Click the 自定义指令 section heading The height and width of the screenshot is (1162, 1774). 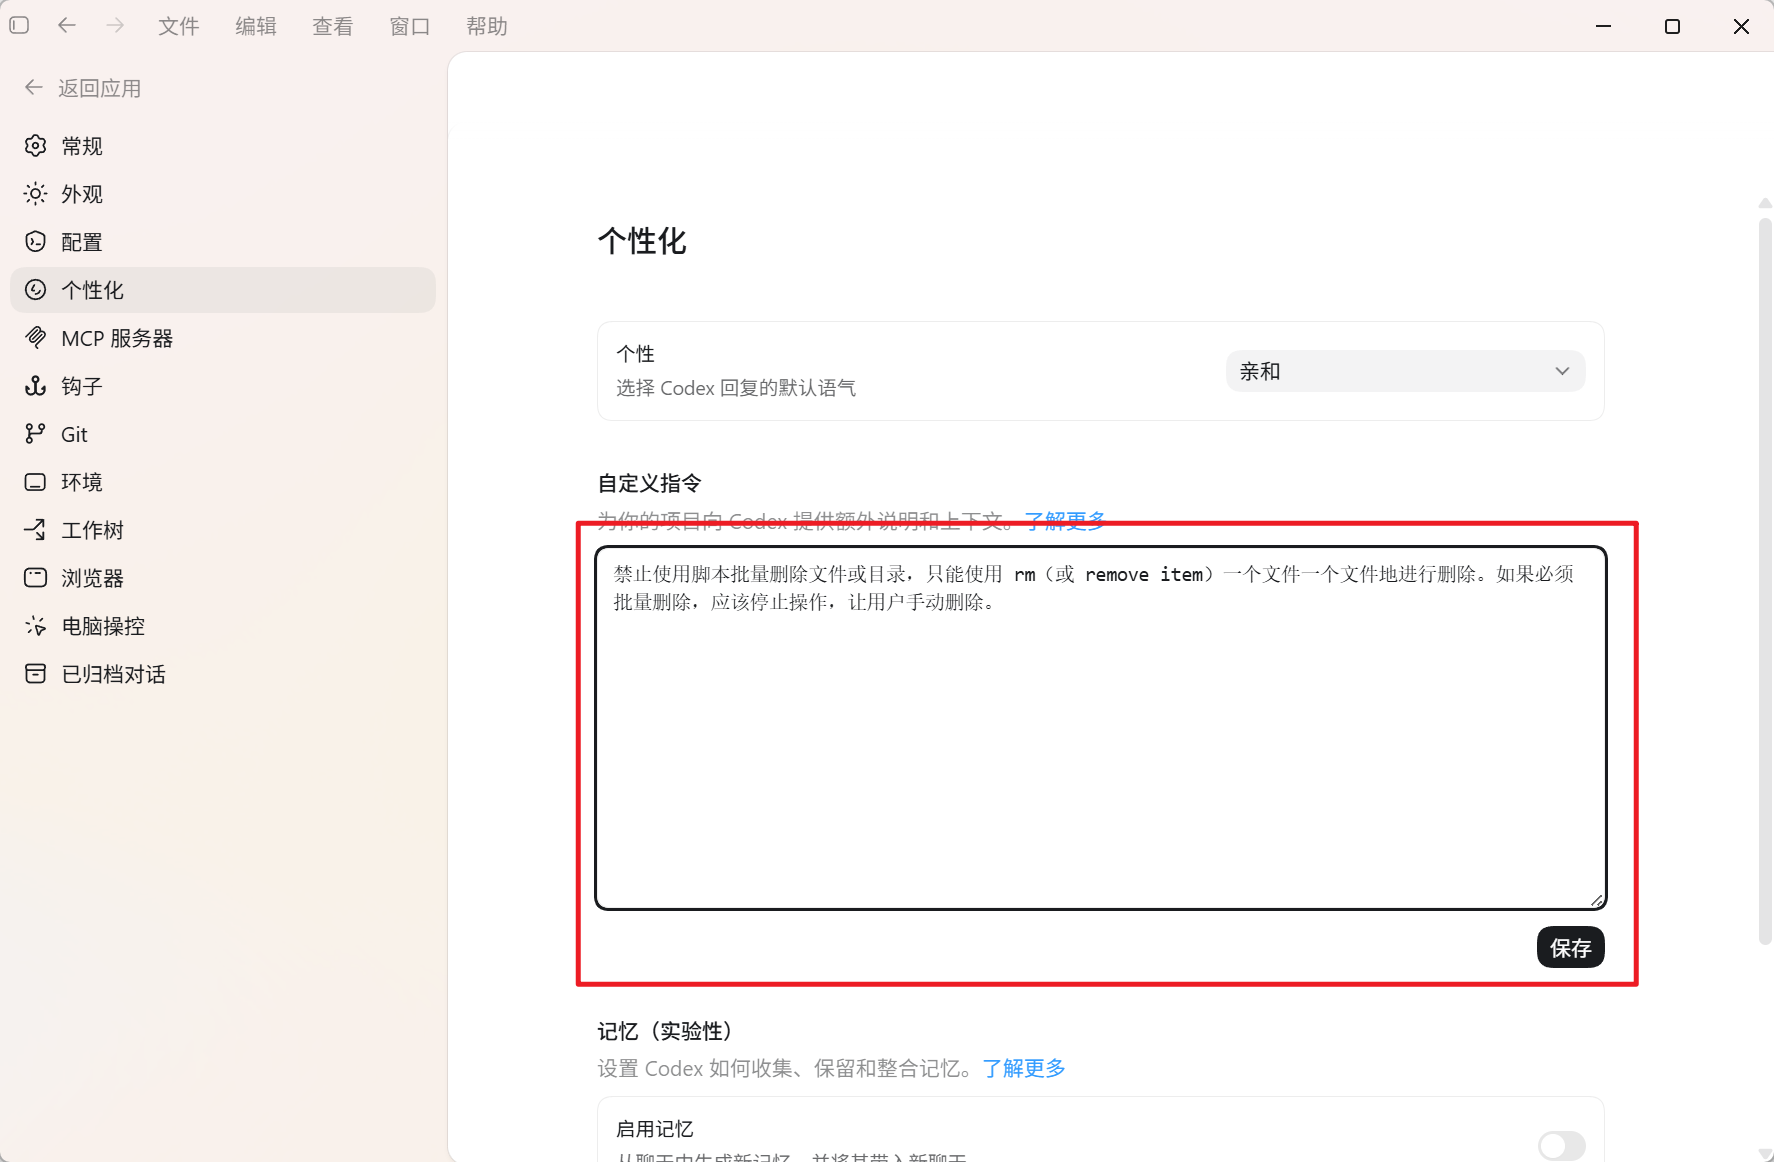pyautogui.click(x=650, y=483)
